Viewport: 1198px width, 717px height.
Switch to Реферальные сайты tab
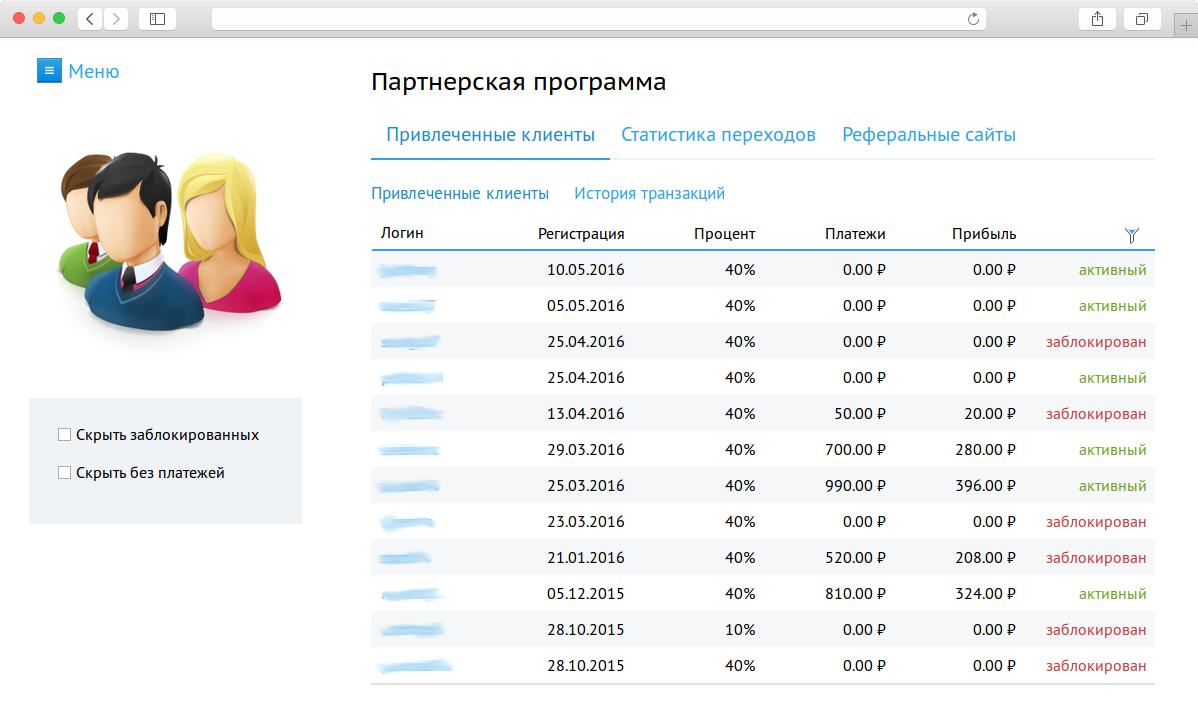929,135
